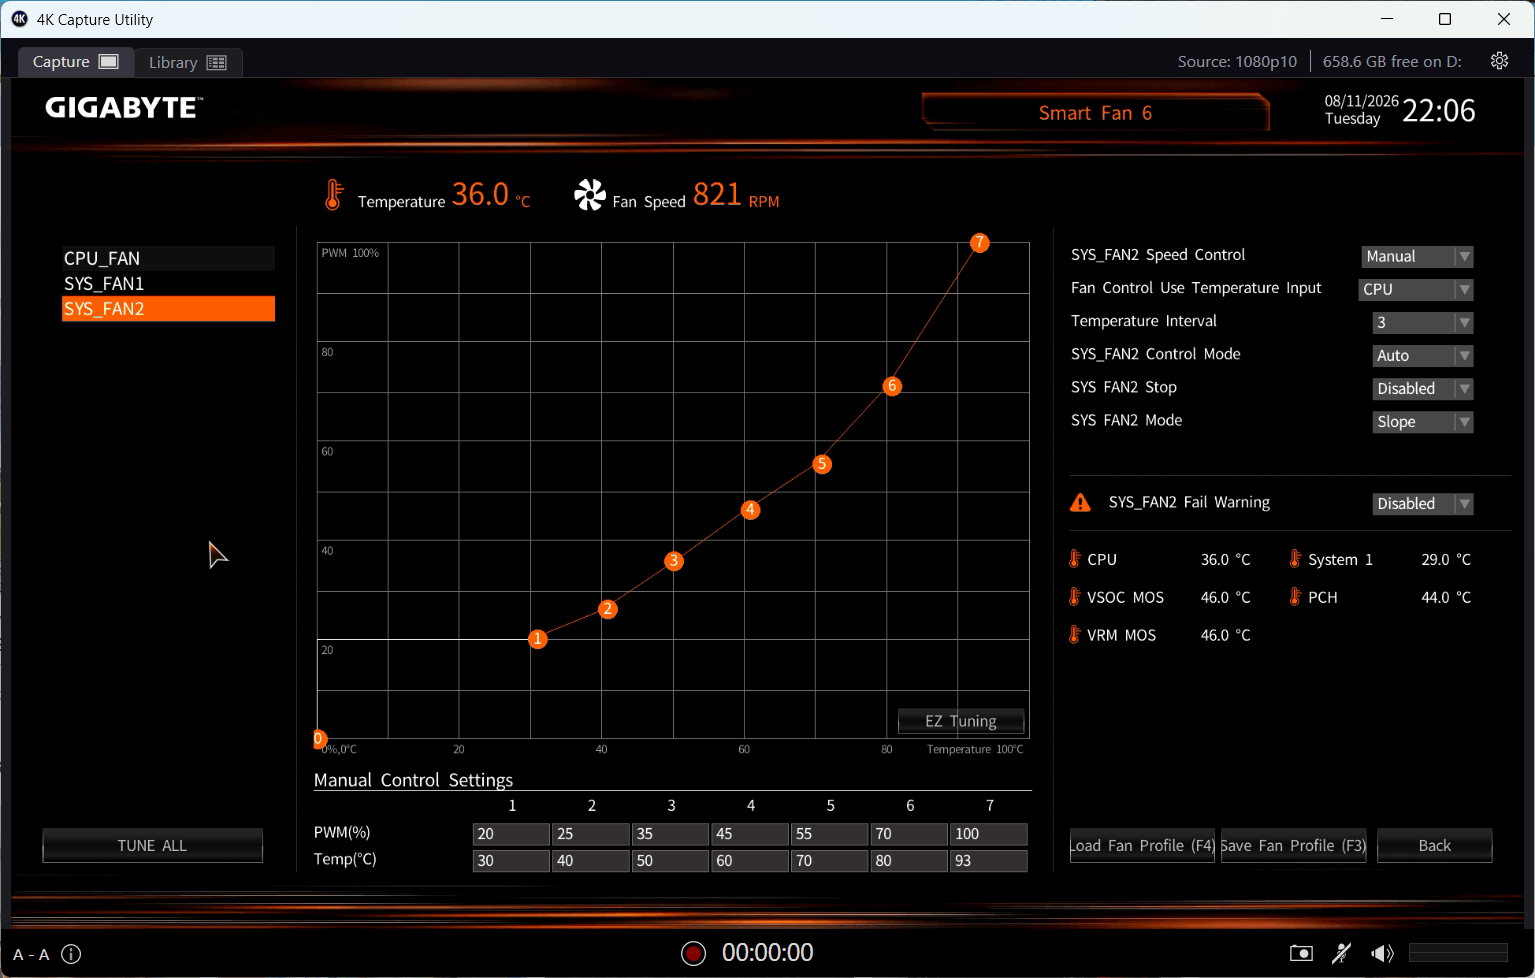This screenshot has height=978, width=1535.
Task: Select curve point 0 at the graph origin
Action: coord(319,740)
